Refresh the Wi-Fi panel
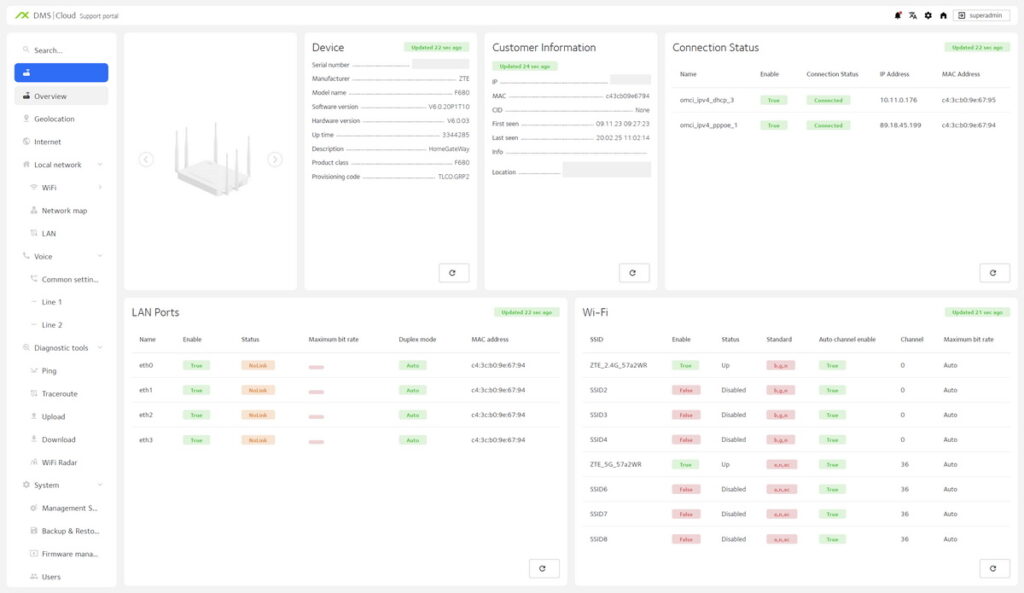This screenshot has height=593, width=1024. (994, 569)
